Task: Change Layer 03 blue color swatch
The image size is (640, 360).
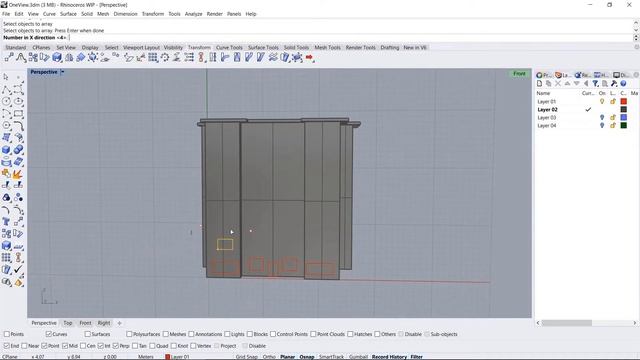Action: pyautogui.click(x=624, y=118)
